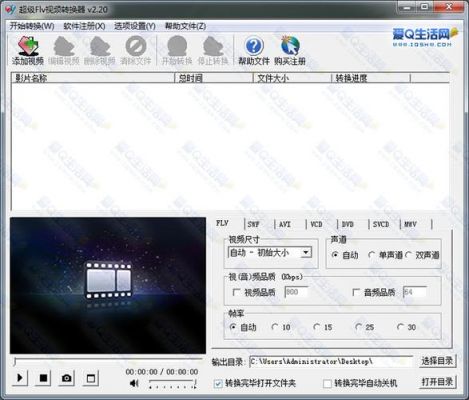Open the 帮助文件(Z) menu
Viewport: 469px width, 400px height.
(x=186, y=26)
